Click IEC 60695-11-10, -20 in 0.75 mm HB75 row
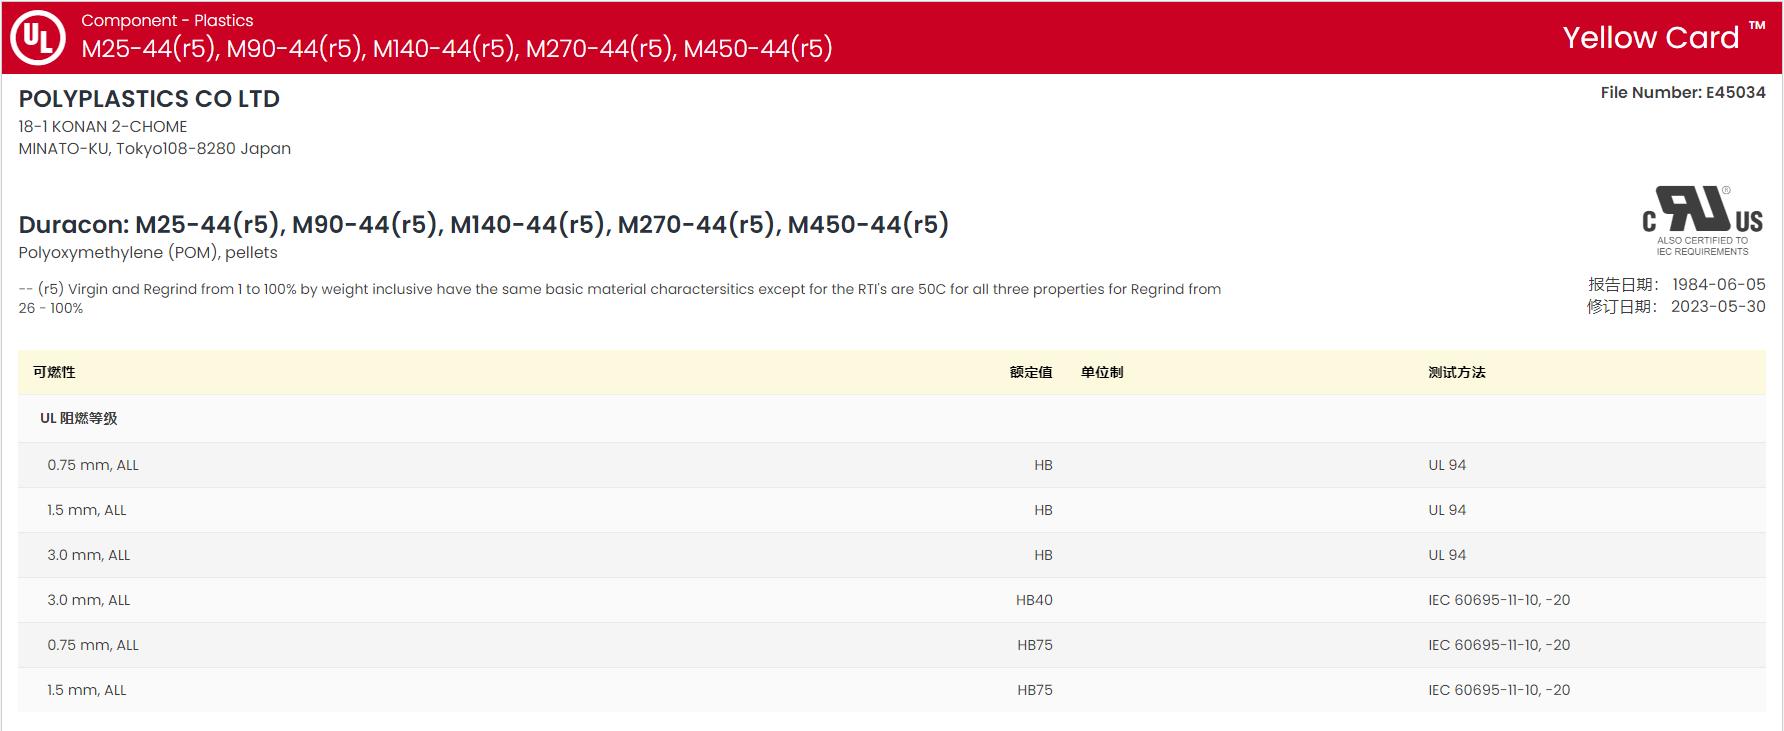The height and width of the screenshot is (731, 1784). [x=1499, y=645]
